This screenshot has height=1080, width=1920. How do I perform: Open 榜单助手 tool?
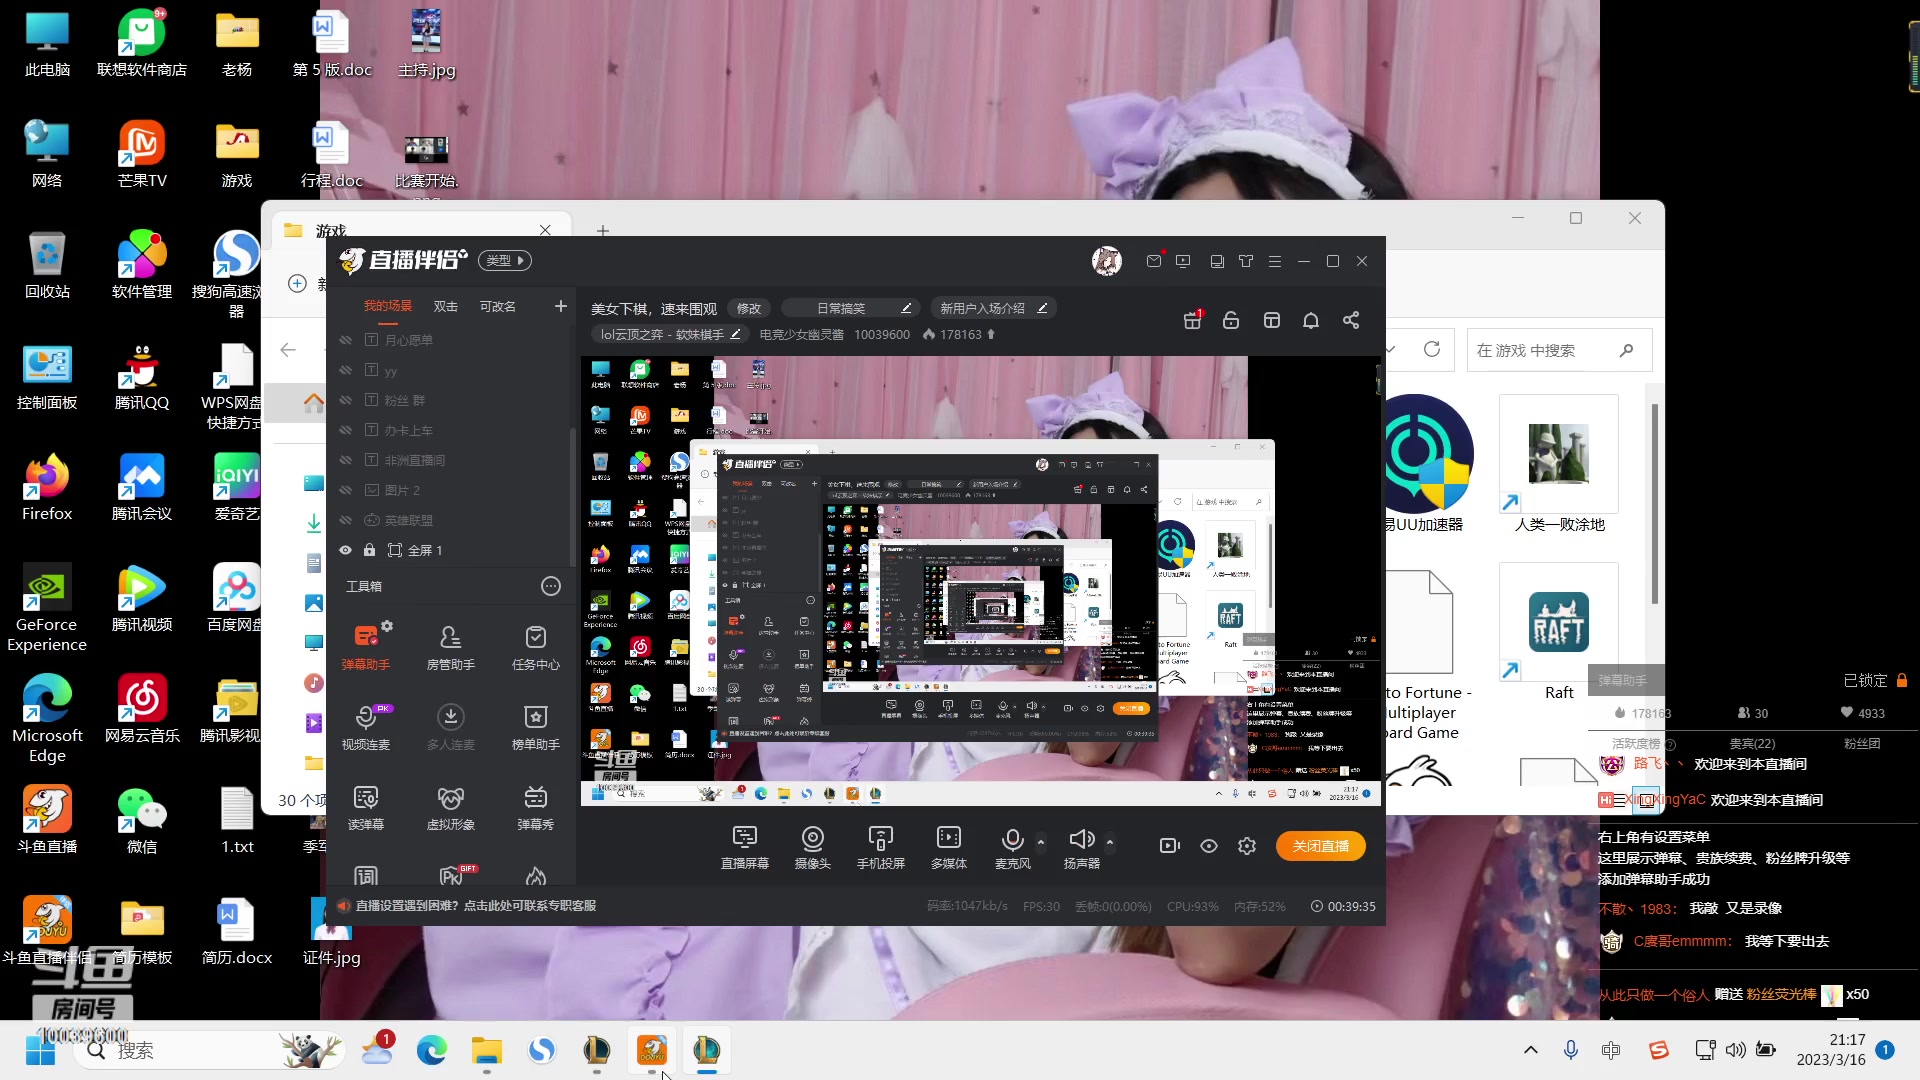pyautogui.click(x=536, y=726)
